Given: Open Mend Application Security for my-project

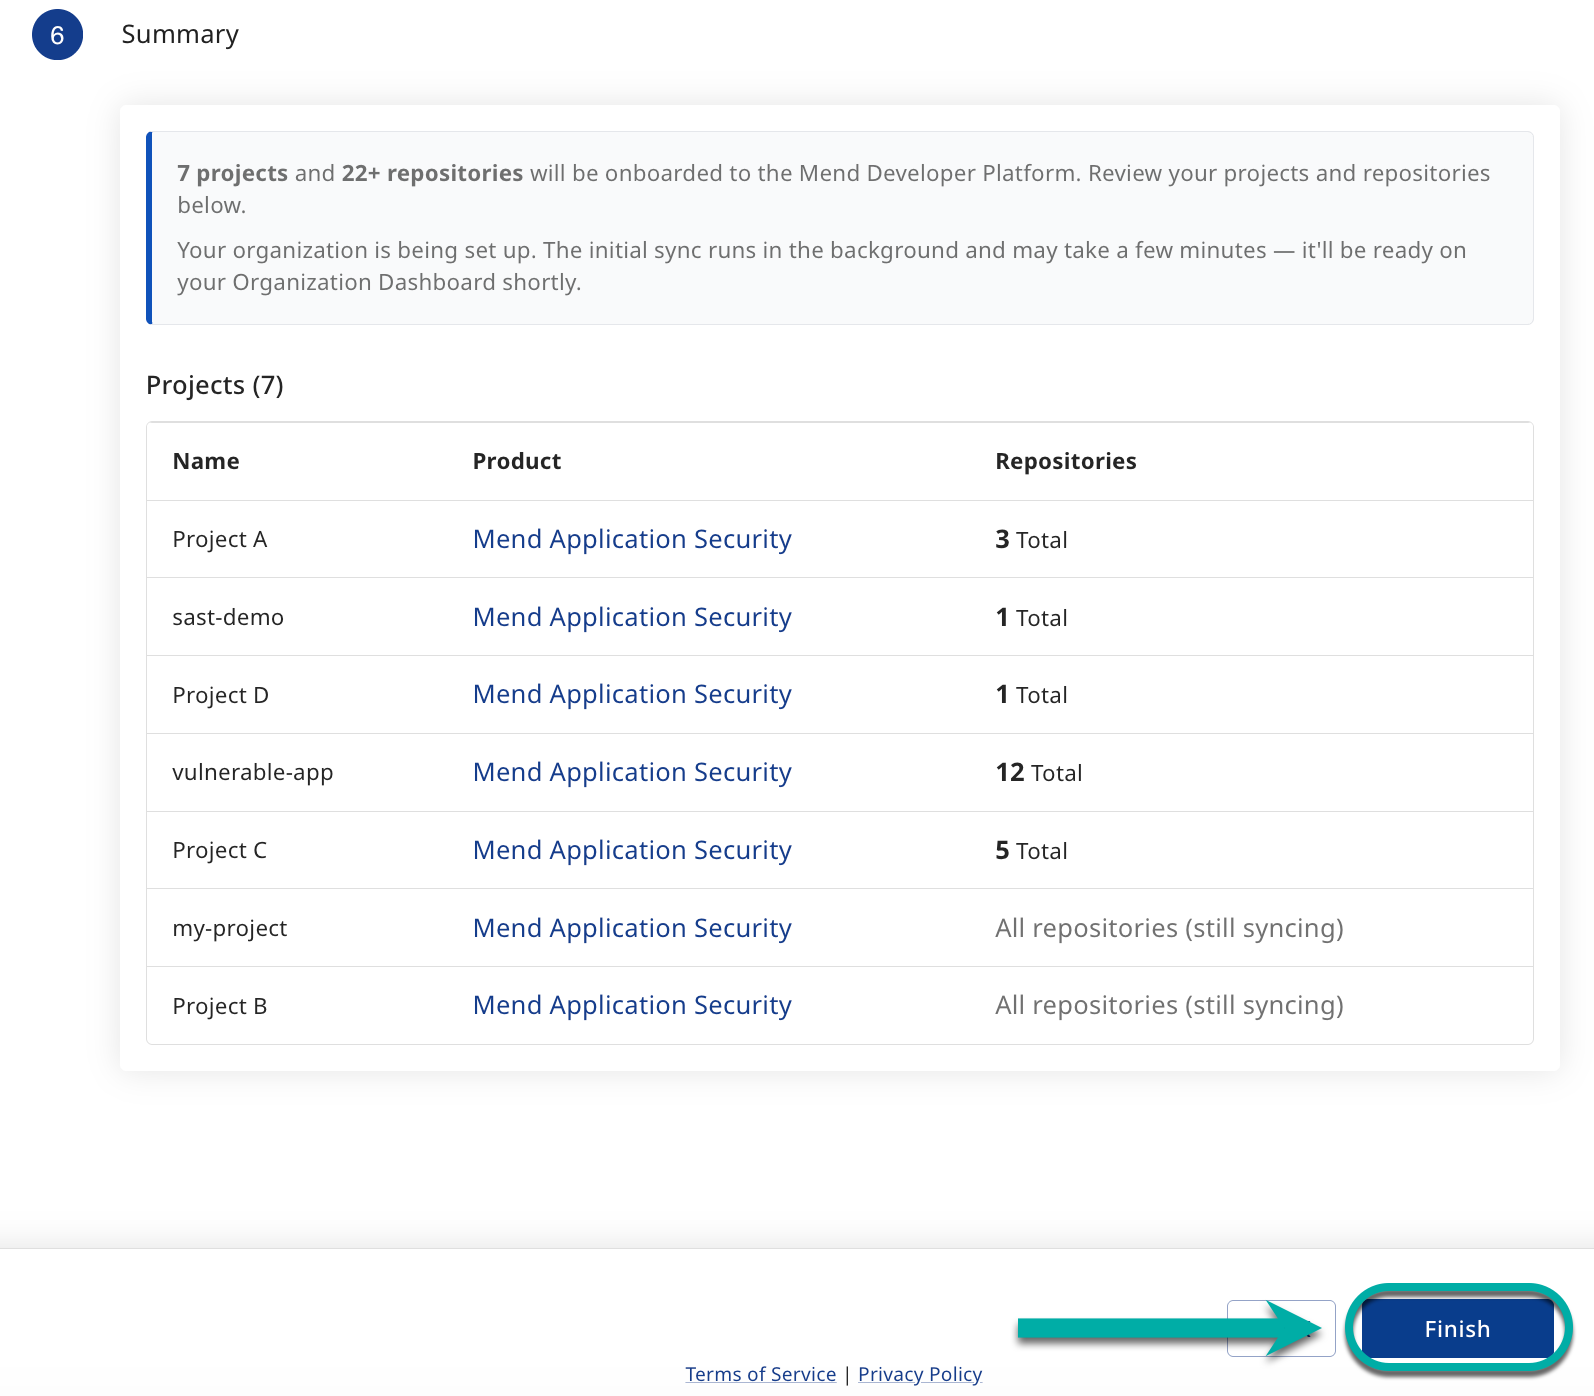Looking at the screenshot, I should pyautogui.click(x=632, y=928).
